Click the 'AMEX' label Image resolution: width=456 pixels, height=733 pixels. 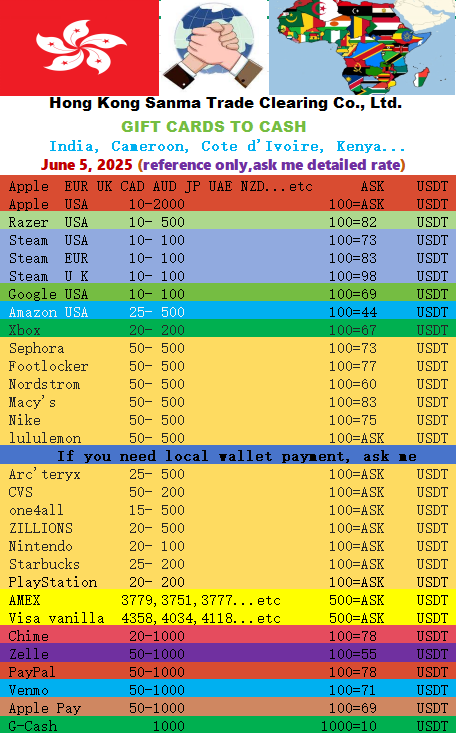click(x=24, y=600)
